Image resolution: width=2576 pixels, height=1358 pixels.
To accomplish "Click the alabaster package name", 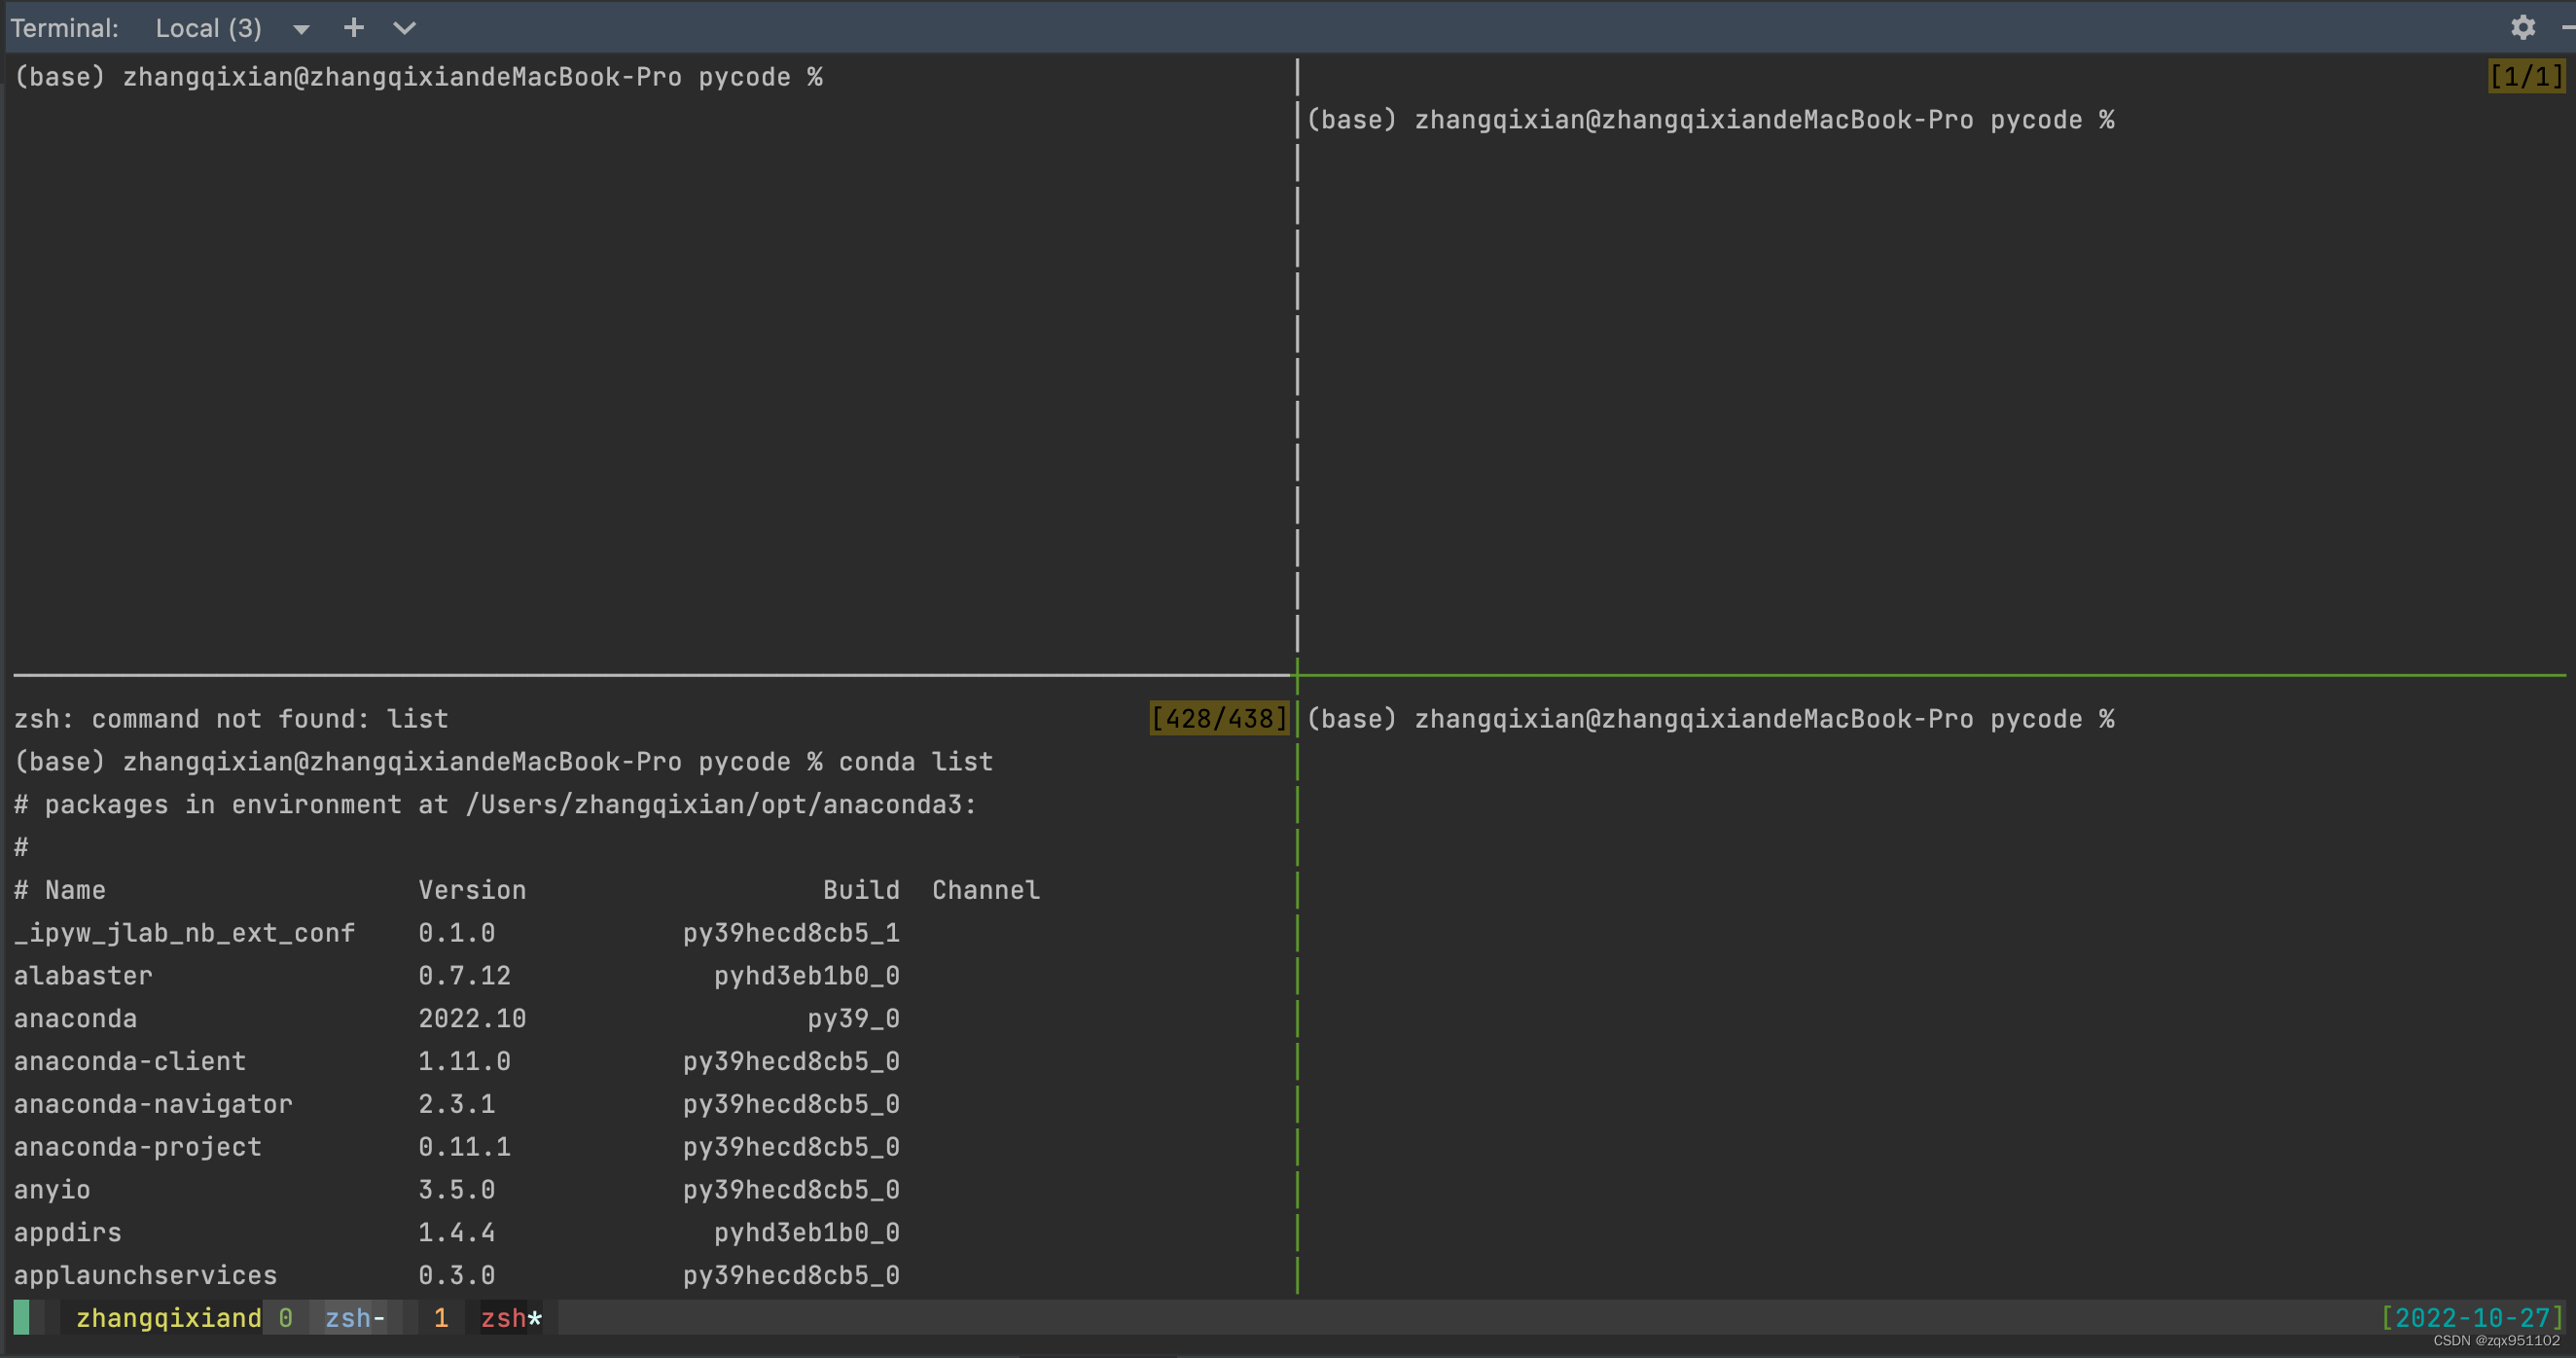I will (83, 976).
